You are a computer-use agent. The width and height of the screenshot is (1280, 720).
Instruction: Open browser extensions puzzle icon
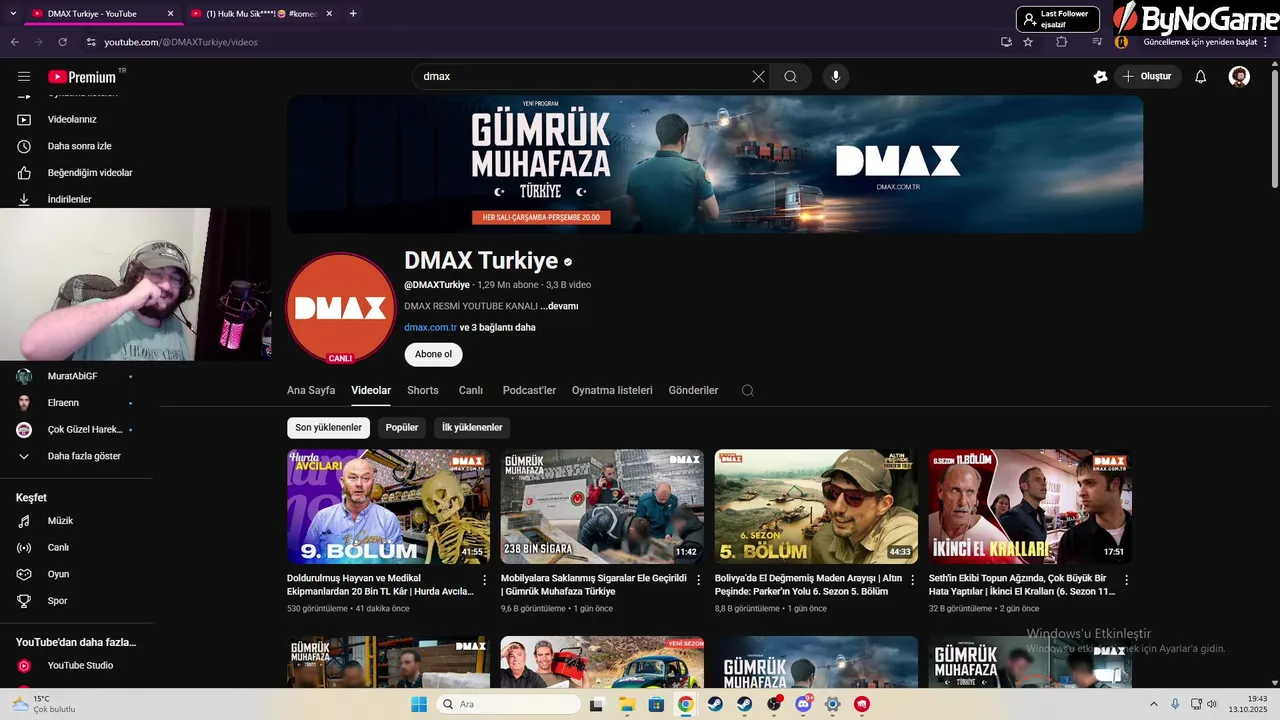[x=1062, y=42]
